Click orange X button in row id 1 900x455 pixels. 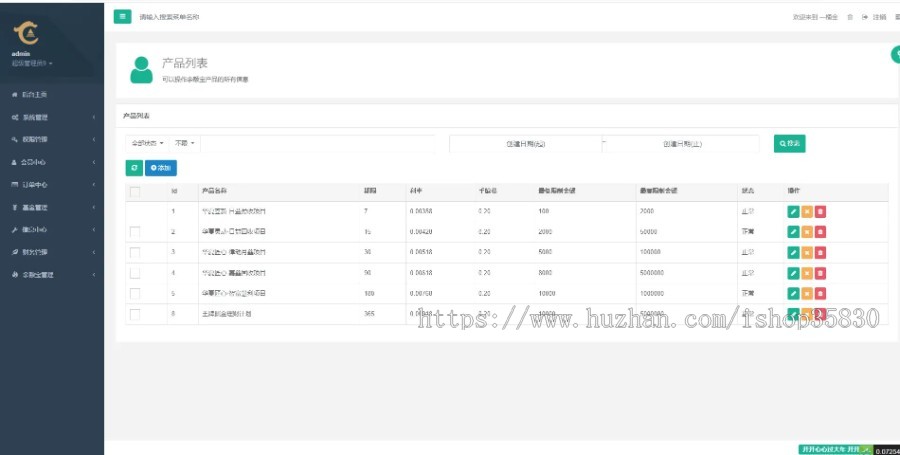pos(807,212)
